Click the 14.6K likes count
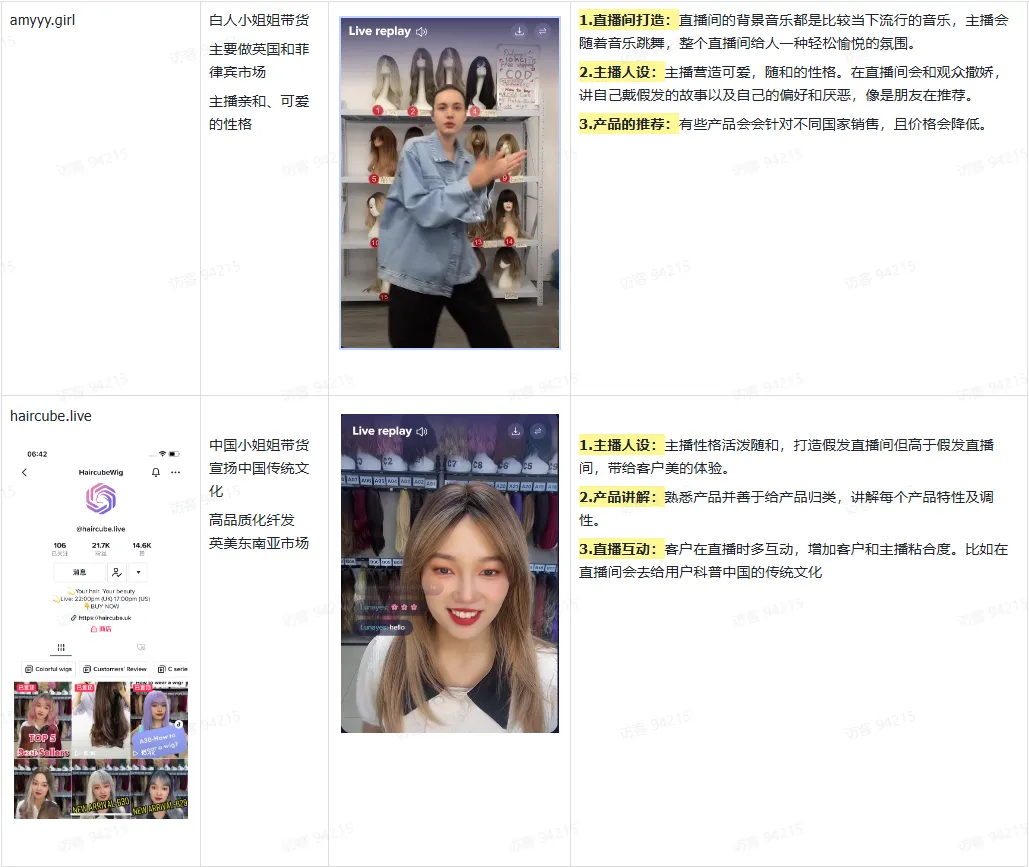The image size is (1029, 867). (142, 549)
